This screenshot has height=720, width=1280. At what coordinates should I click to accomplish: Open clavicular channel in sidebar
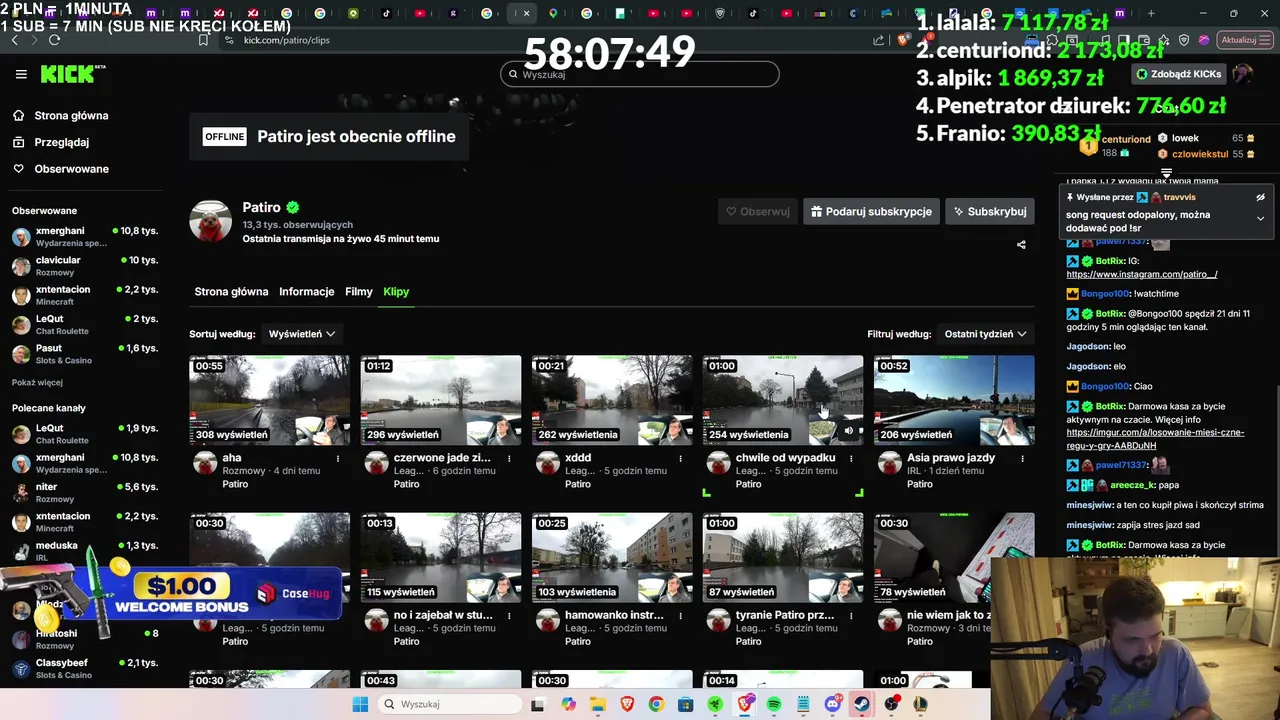(85, 266)
